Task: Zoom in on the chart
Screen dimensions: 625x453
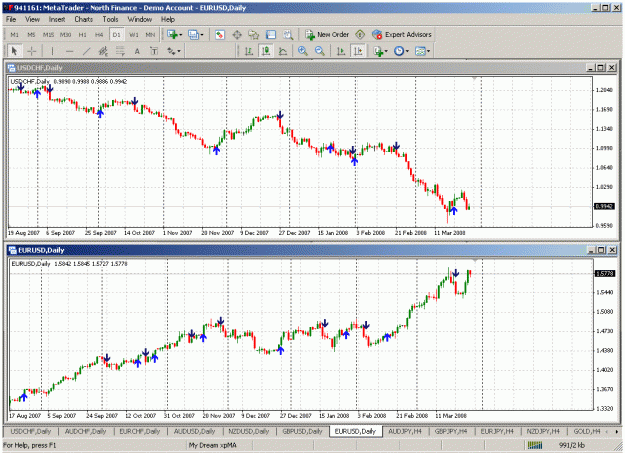Action: coord(303,51)
